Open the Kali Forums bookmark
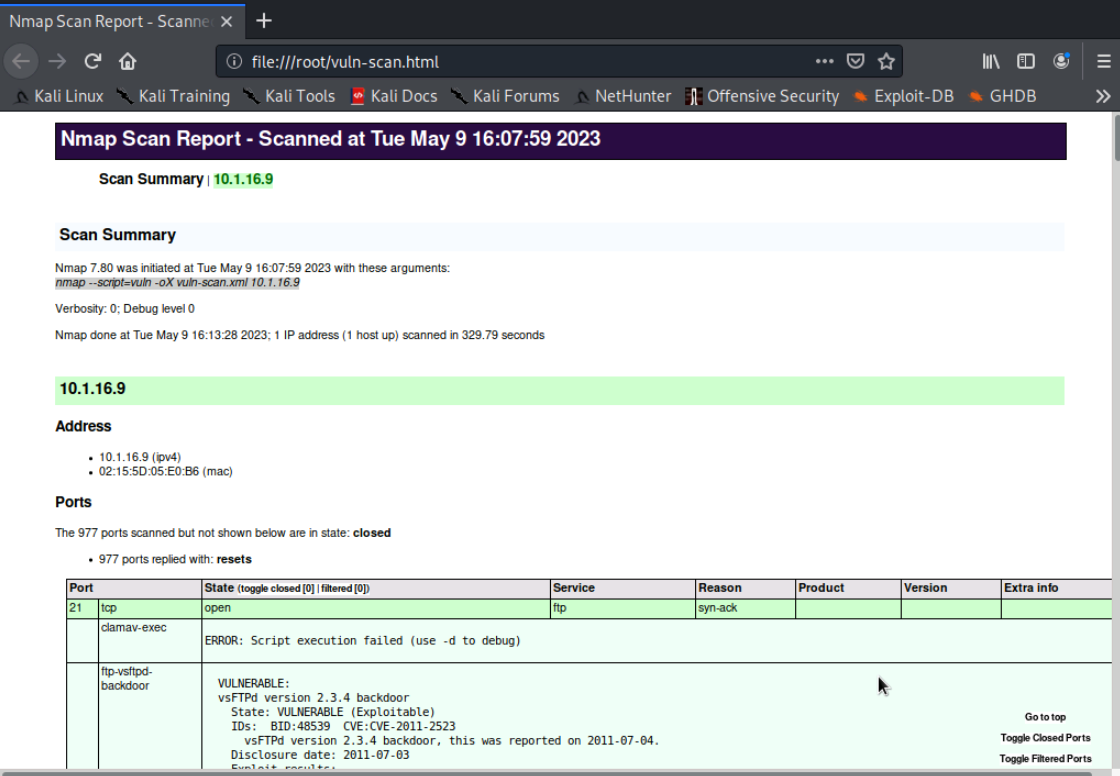Image resolution: width=1120 pixels, height=776 pixels. click(x=505, y=96)
